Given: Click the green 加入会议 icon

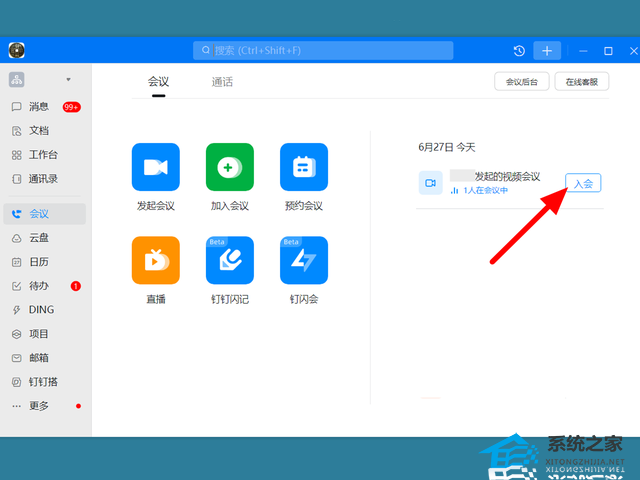Looking at the screenshot, I should click(x=230, y=167).
